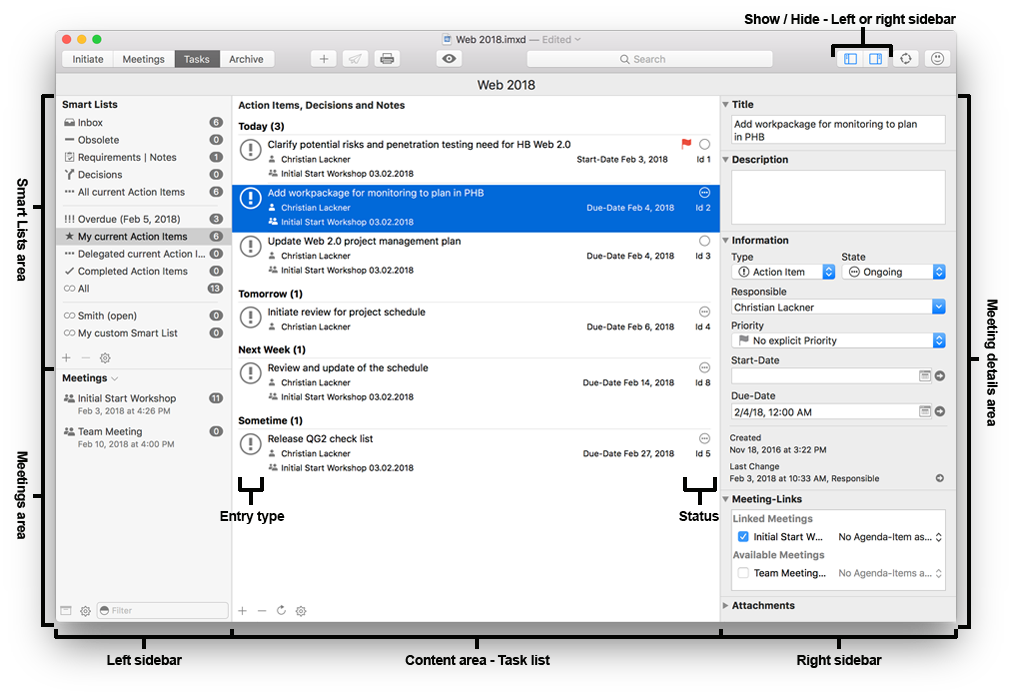Toggle status circle of Update Web 2.0 task
This screenshot has height=692, width=1012.
tap(704, 241)
